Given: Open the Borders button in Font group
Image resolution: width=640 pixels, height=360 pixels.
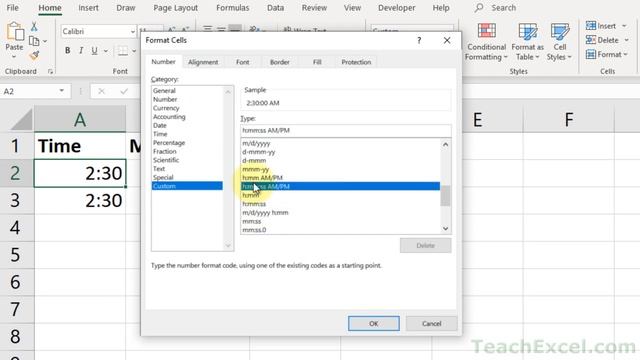Looking at the screenshot, I should pyautogui.click(x=122, y=51).
